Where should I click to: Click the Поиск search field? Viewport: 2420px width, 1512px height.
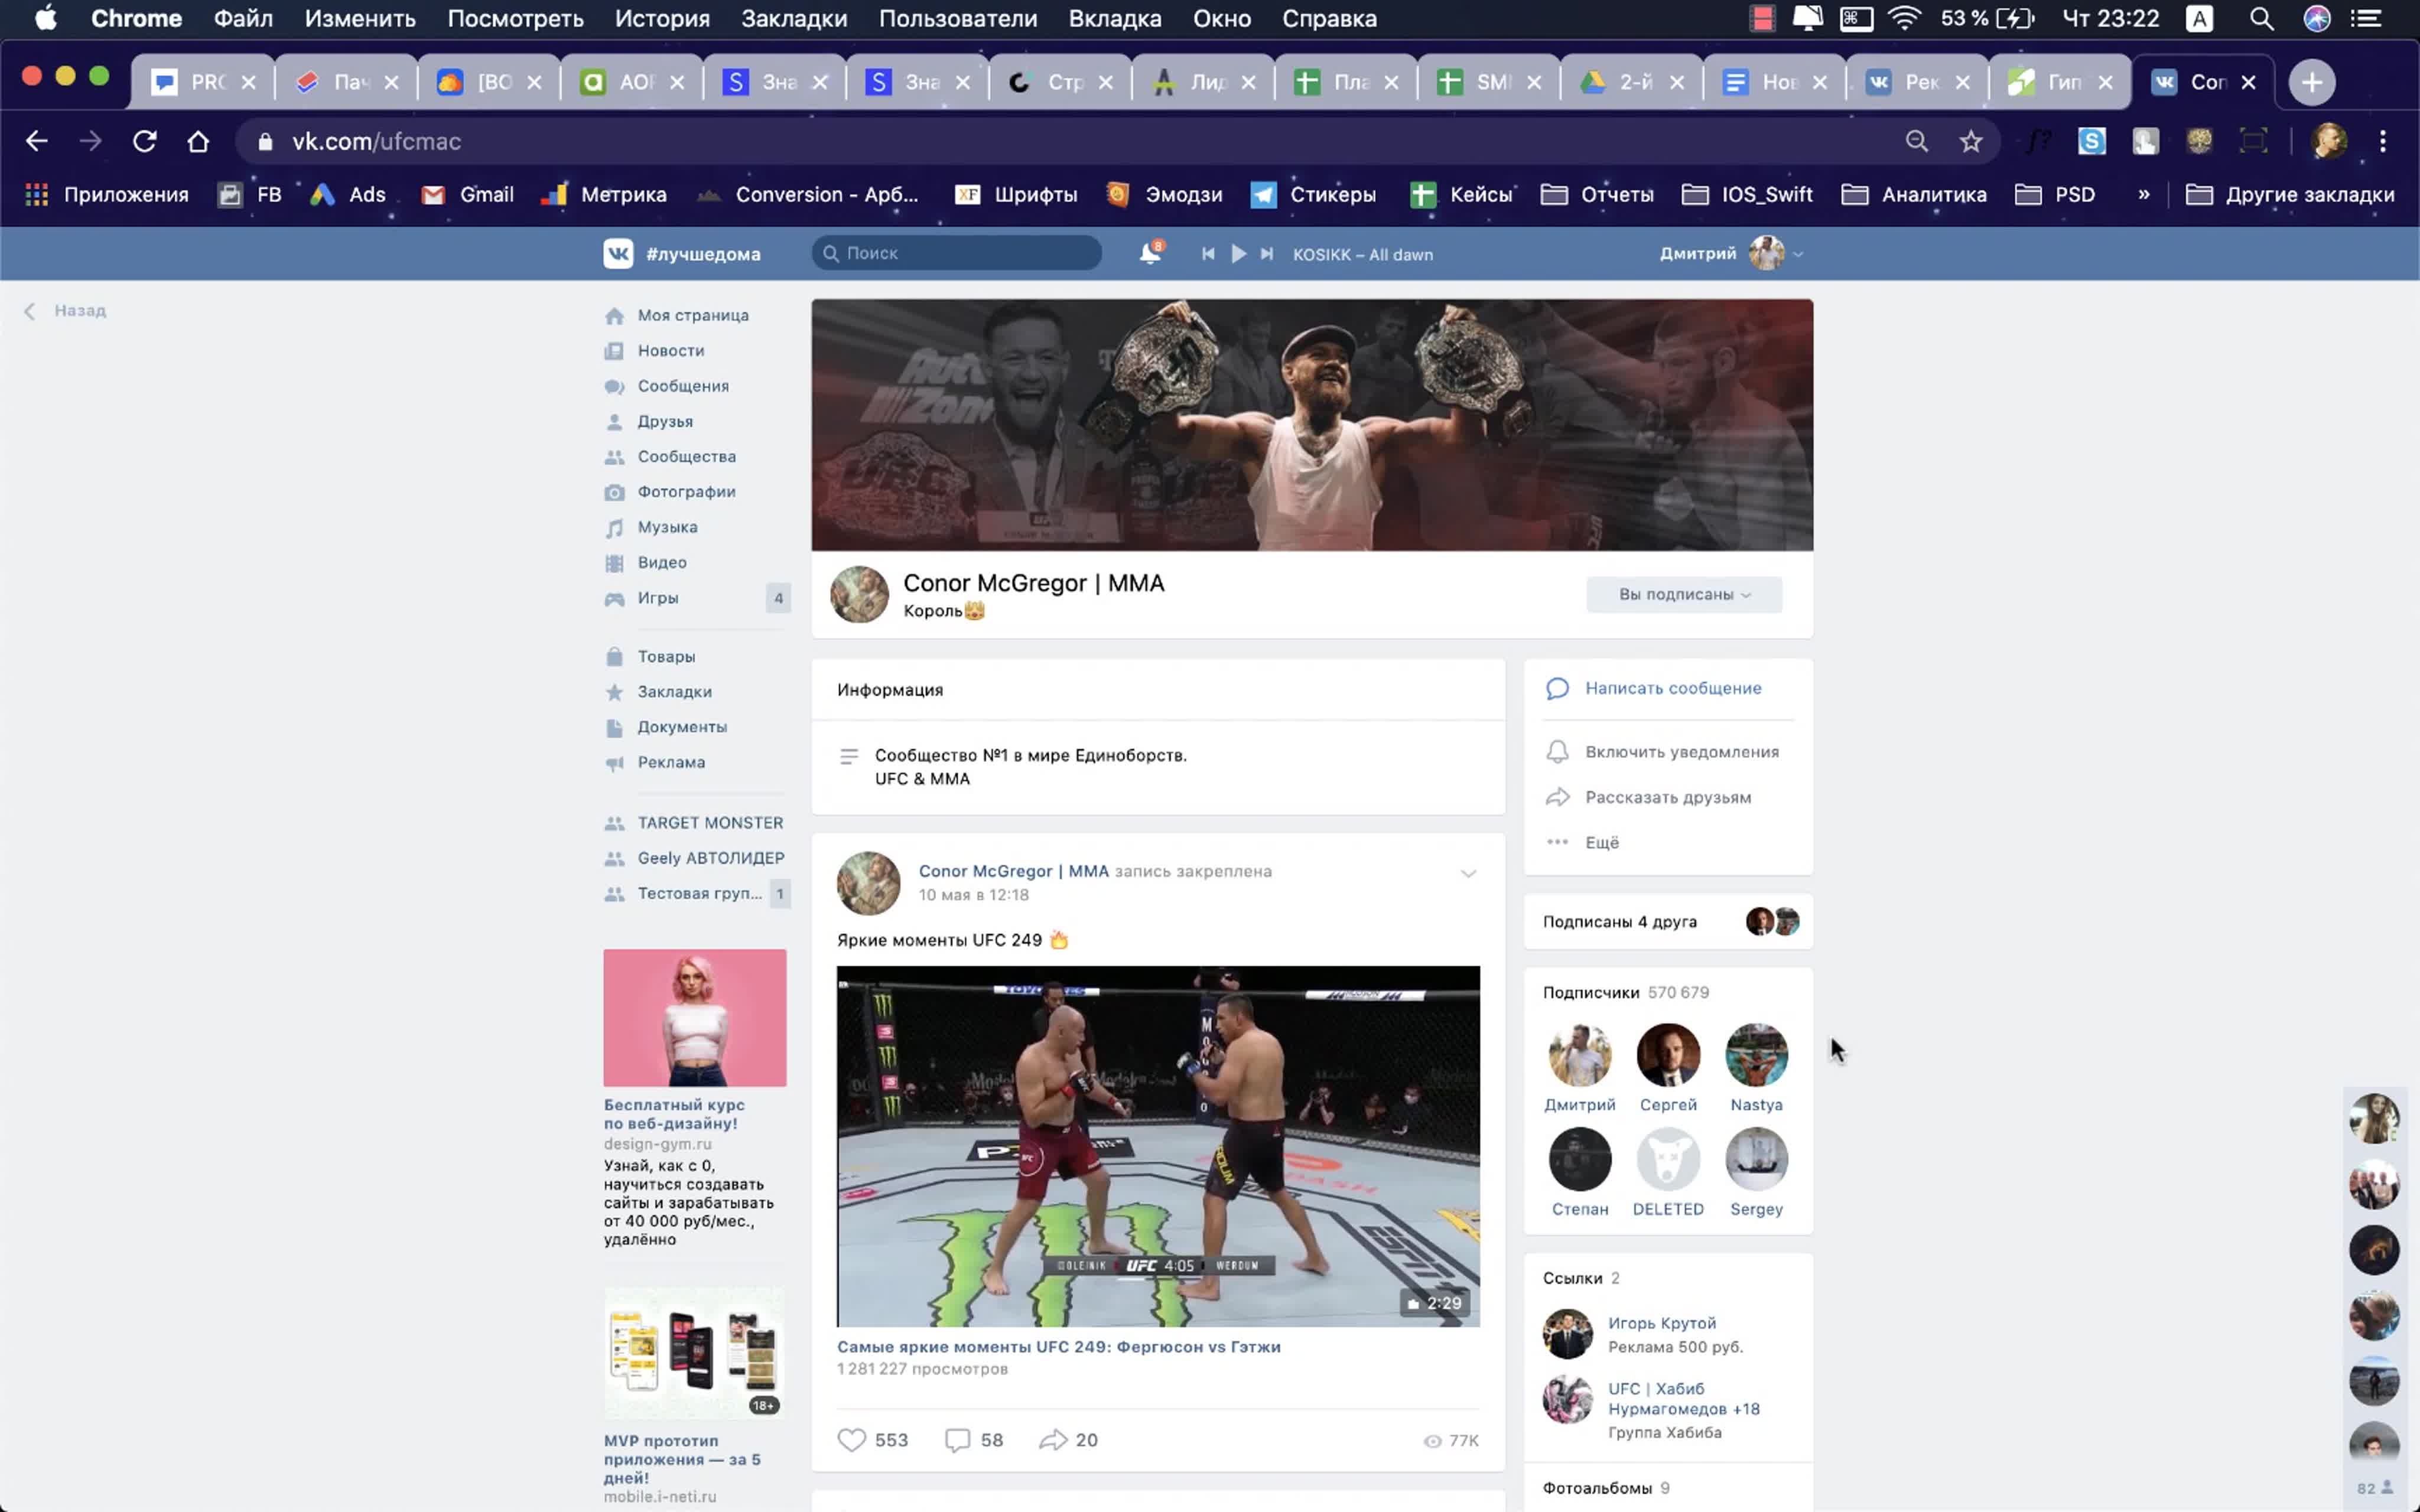pos(956,253)
